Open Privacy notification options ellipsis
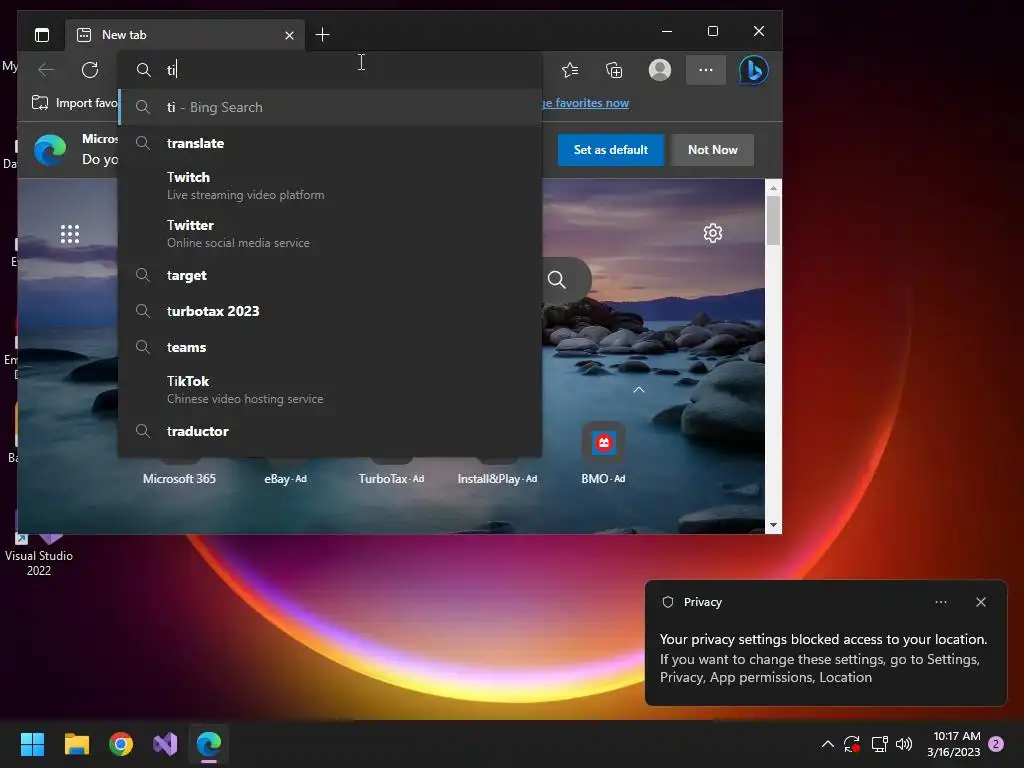Viewport: 1024px width, 768px height. click(941, 602)
